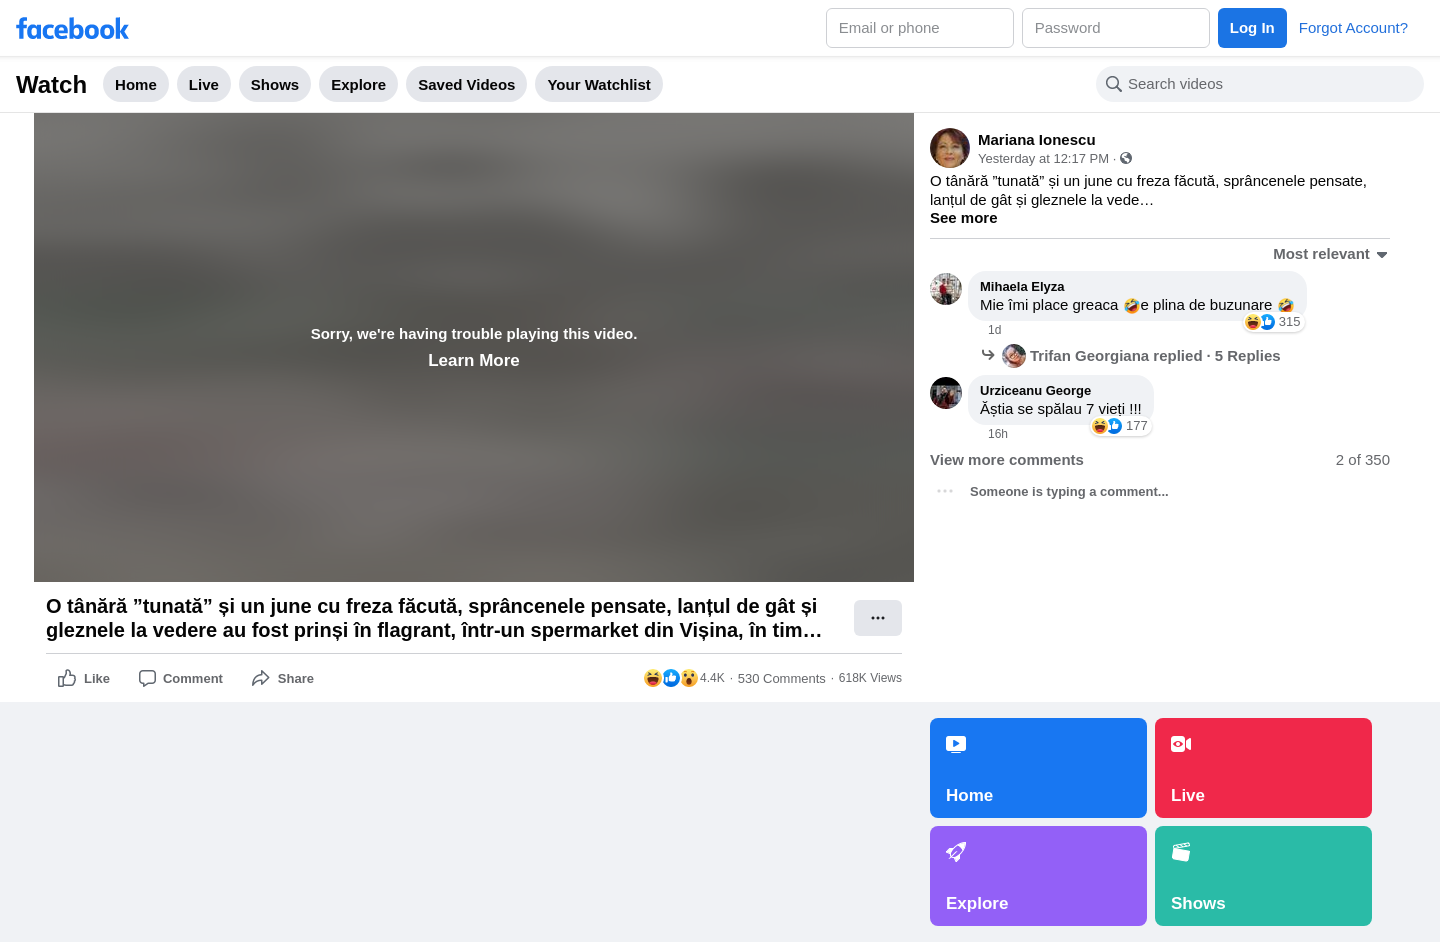The image size is (1440, 942).
Task: Click the reaction emojis beside 4.4K
Action: [670, 678]
